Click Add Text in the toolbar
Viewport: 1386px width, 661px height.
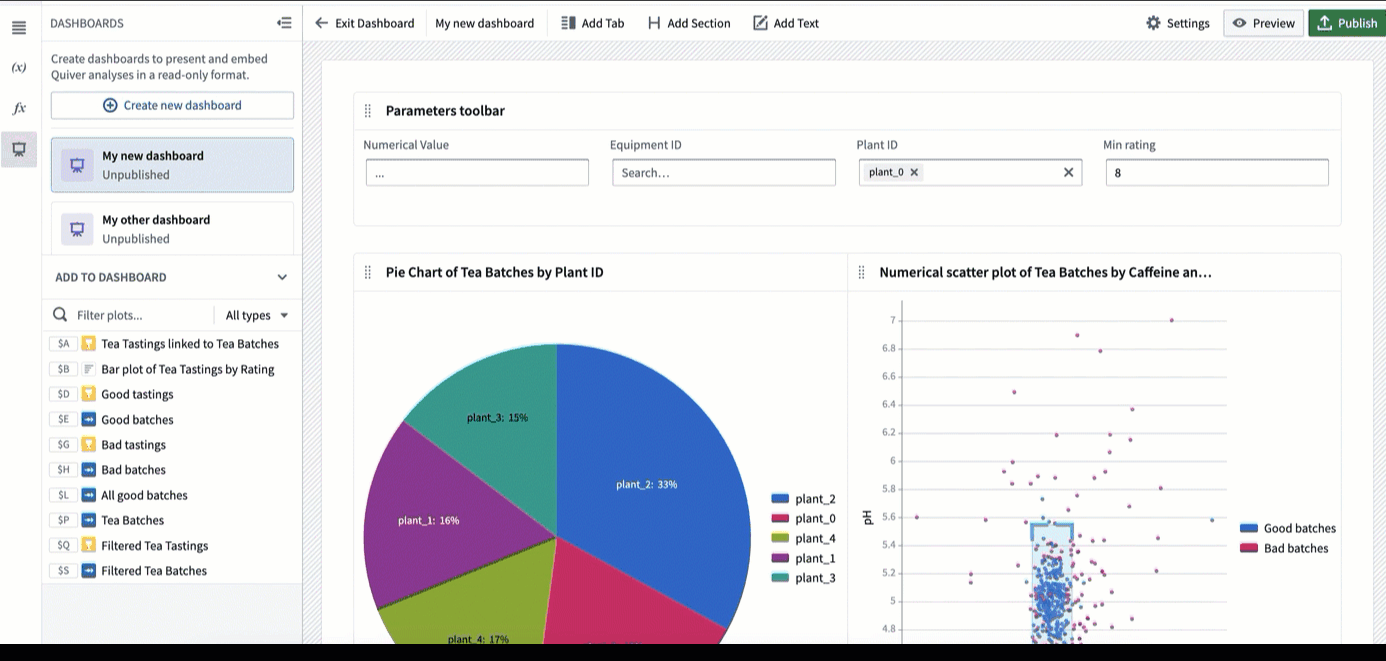coord(786,23)
